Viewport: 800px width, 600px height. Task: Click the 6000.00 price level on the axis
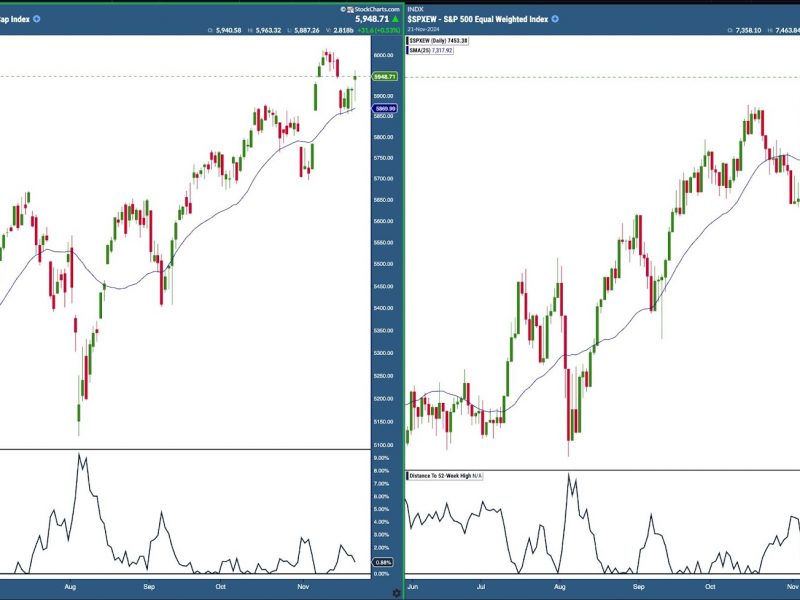[x=383, y=55]
